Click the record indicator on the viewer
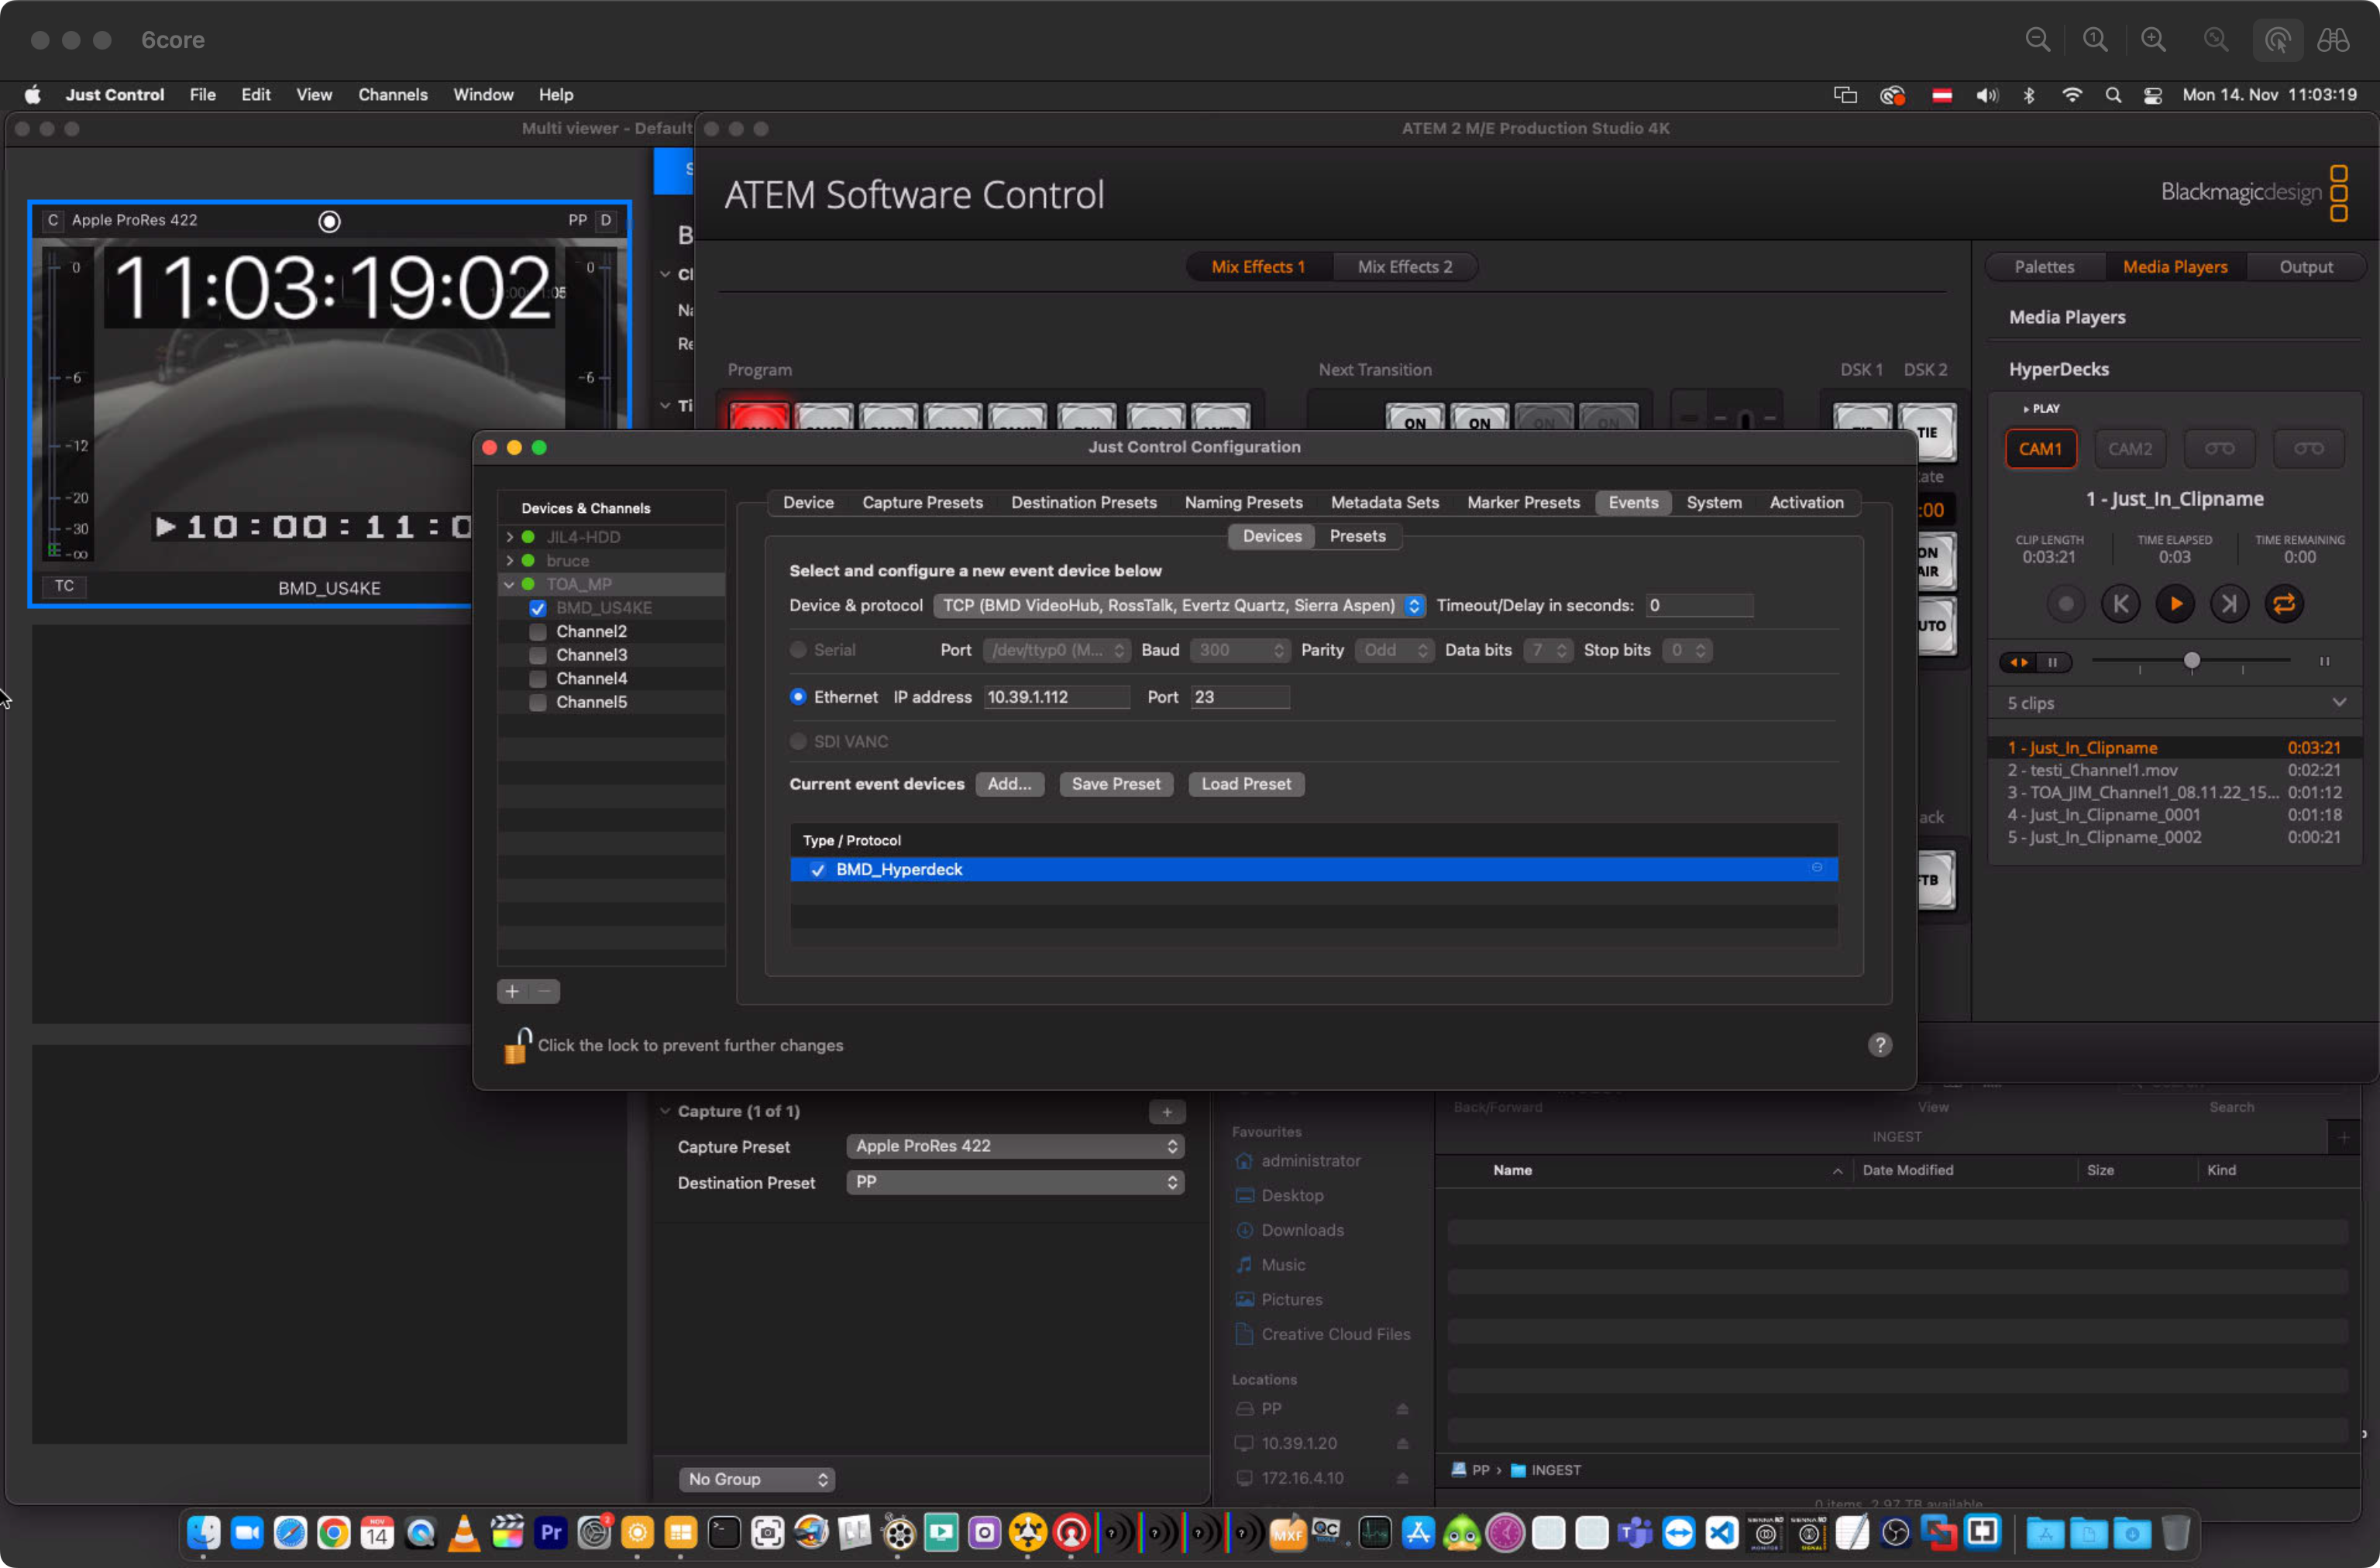Image resolution: width=2380 pixels, height=1568 pixels. coord(329,221)
